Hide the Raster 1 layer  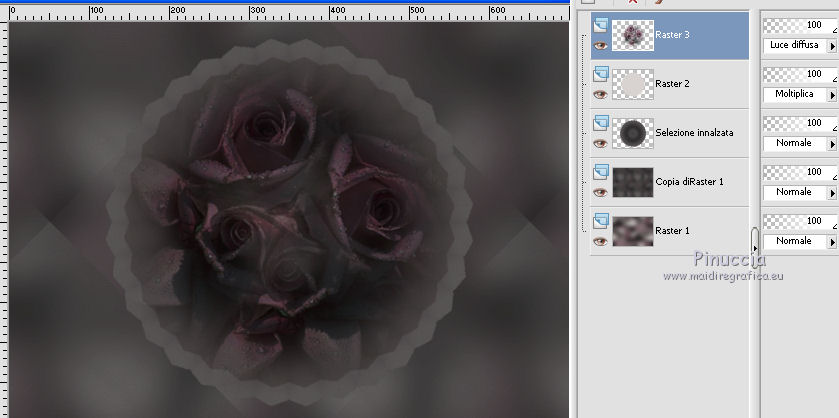pyautogui.click(x=600, y=241)
